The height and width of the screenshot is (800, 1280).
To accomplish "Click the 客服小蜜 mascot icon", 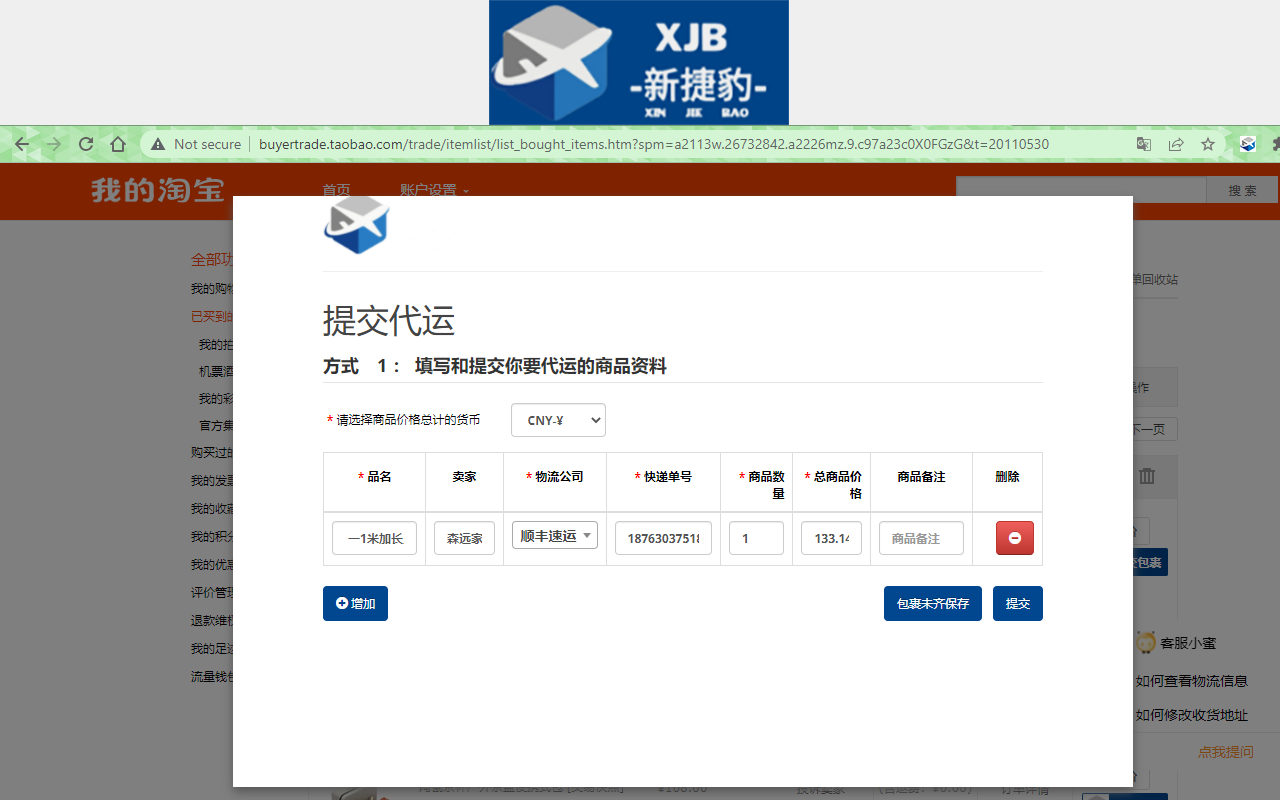I will coord(1145,643).
